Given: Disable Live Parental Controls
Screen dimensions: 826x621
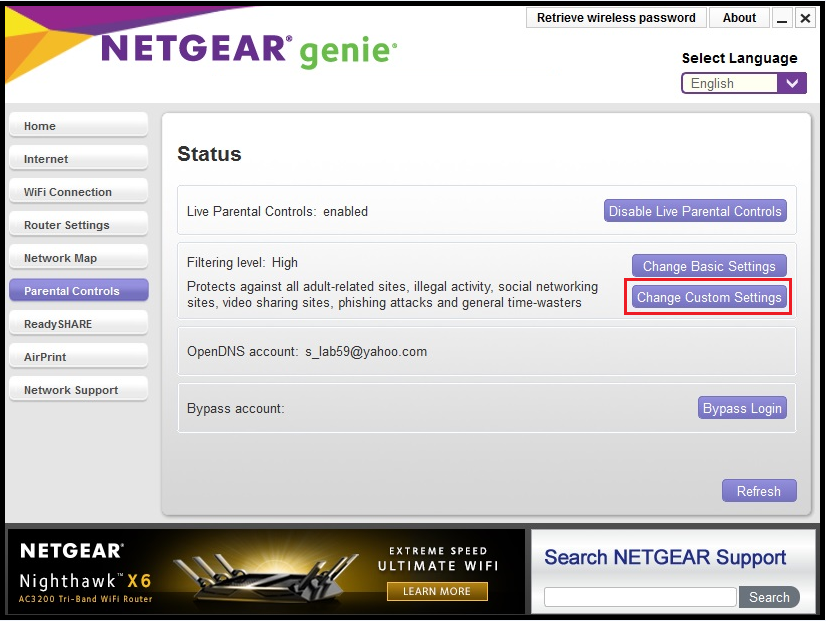Looking at the screenshot, I should pos(695,211).
